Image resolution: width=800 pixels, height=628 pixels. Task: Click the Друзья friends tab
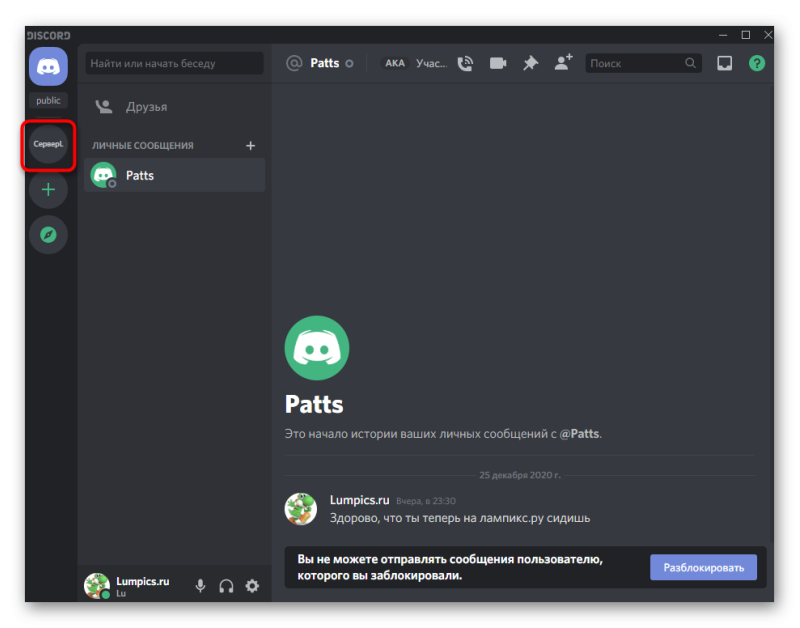pyautogui.click(x=174, y=107)
